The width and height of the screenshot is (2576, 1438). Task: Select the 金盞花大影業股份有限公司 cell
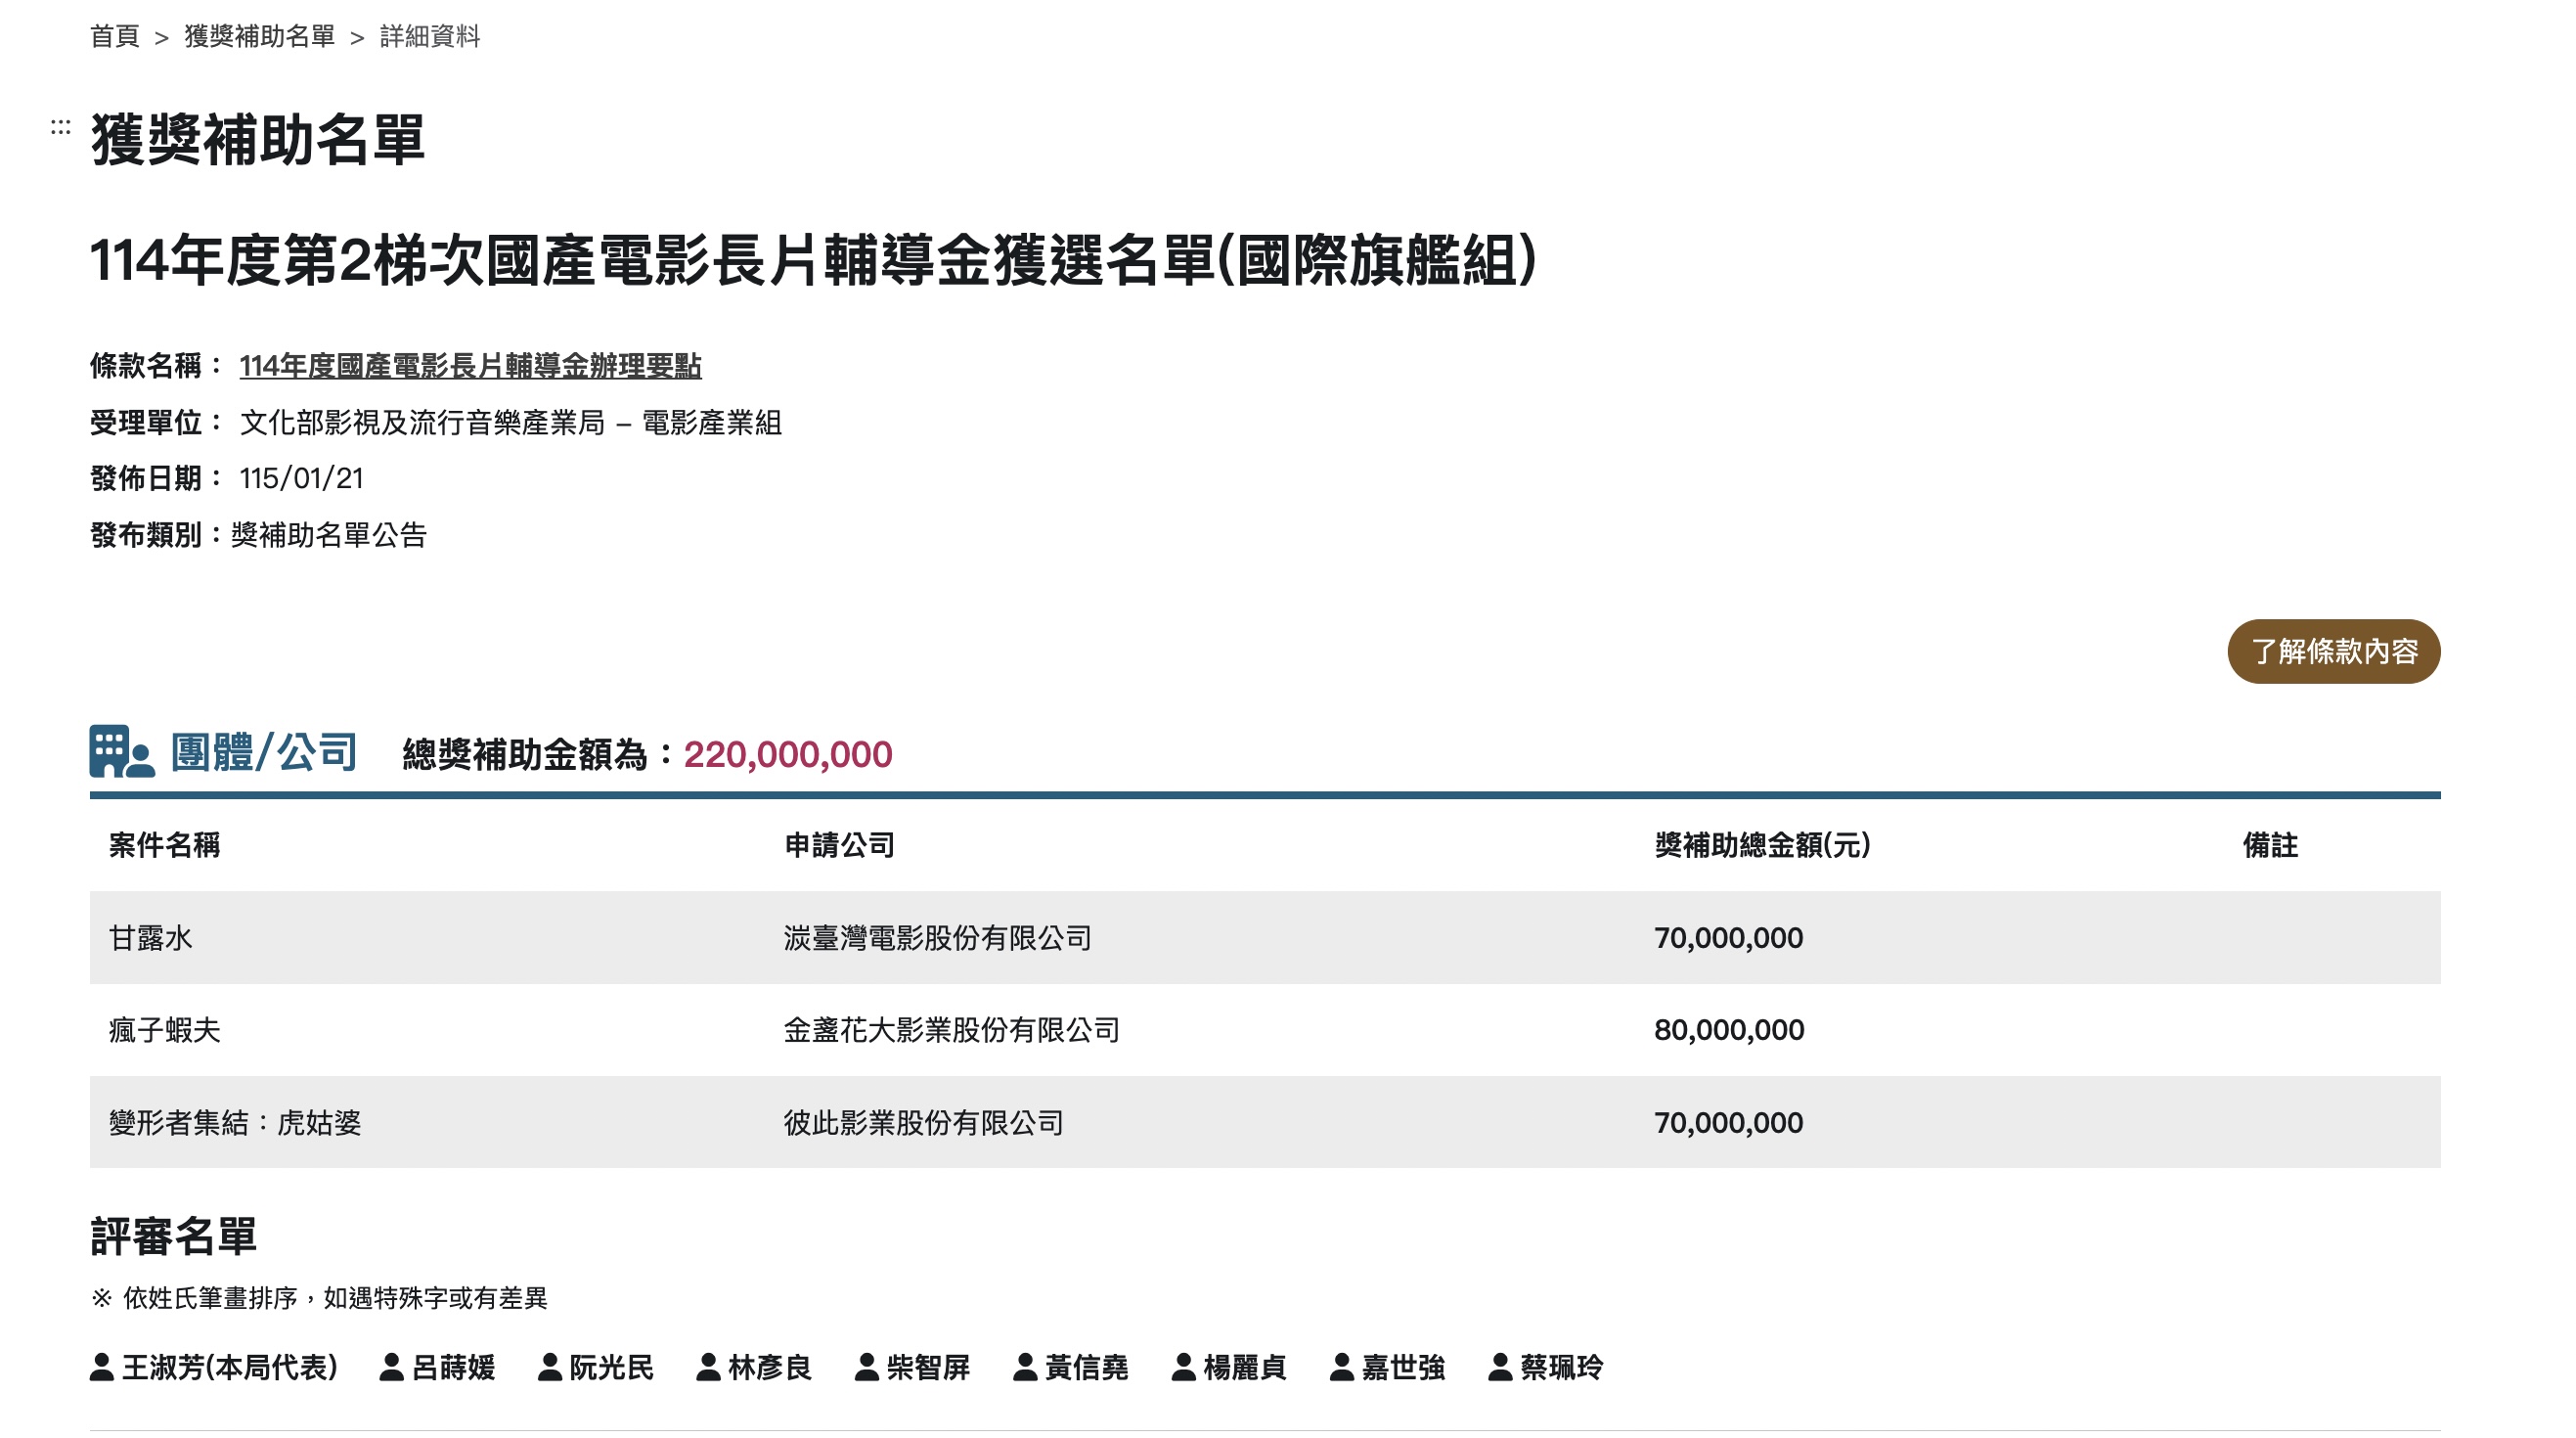click(x=951, y=1030)
